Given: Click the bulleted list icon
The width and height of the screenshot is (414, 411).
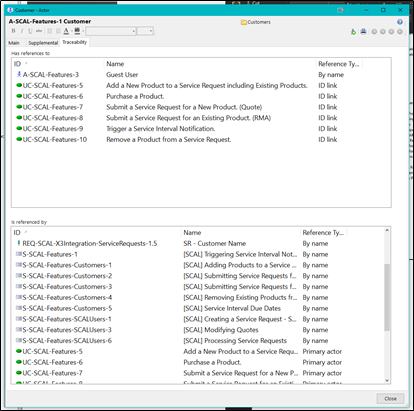Looking at the screenshot, I should [49, 31].
